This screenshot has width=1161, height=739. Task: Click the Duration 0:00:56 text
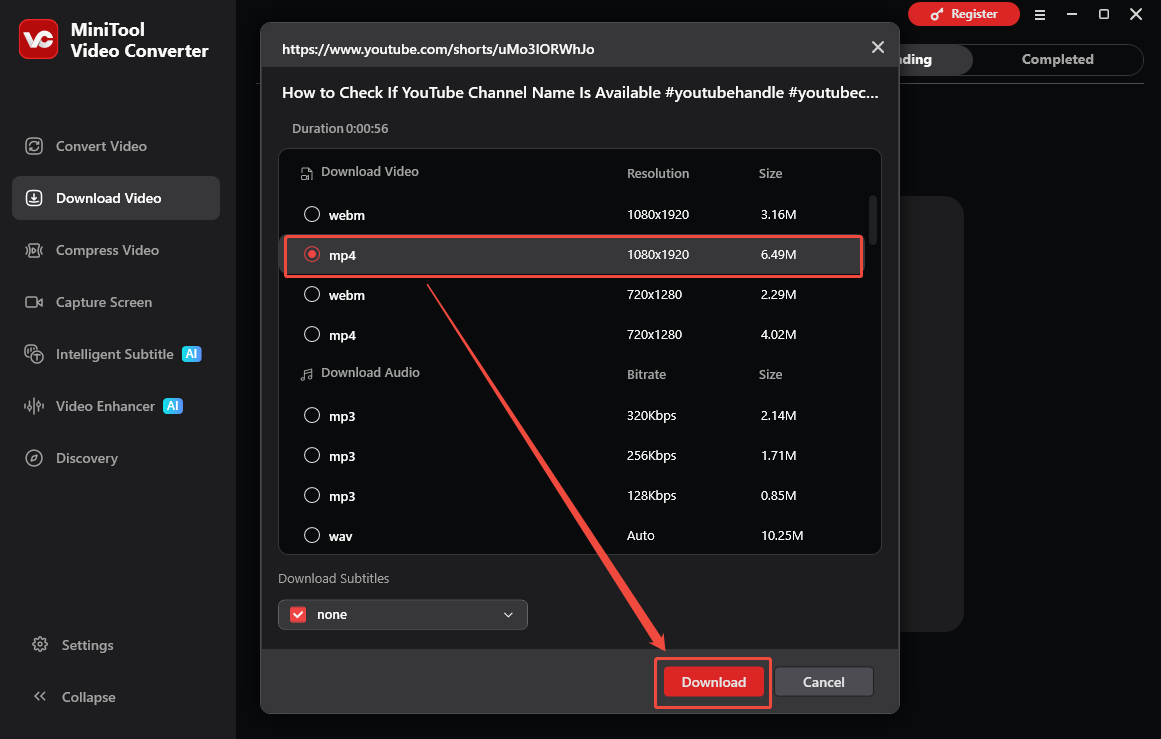(340, 128)
